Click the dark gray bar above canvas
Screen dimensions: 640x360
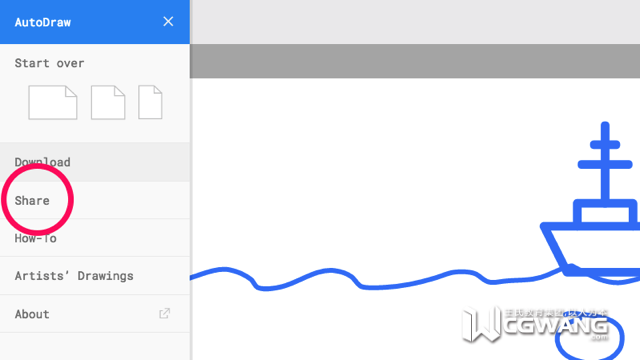[x=415, y=61]
